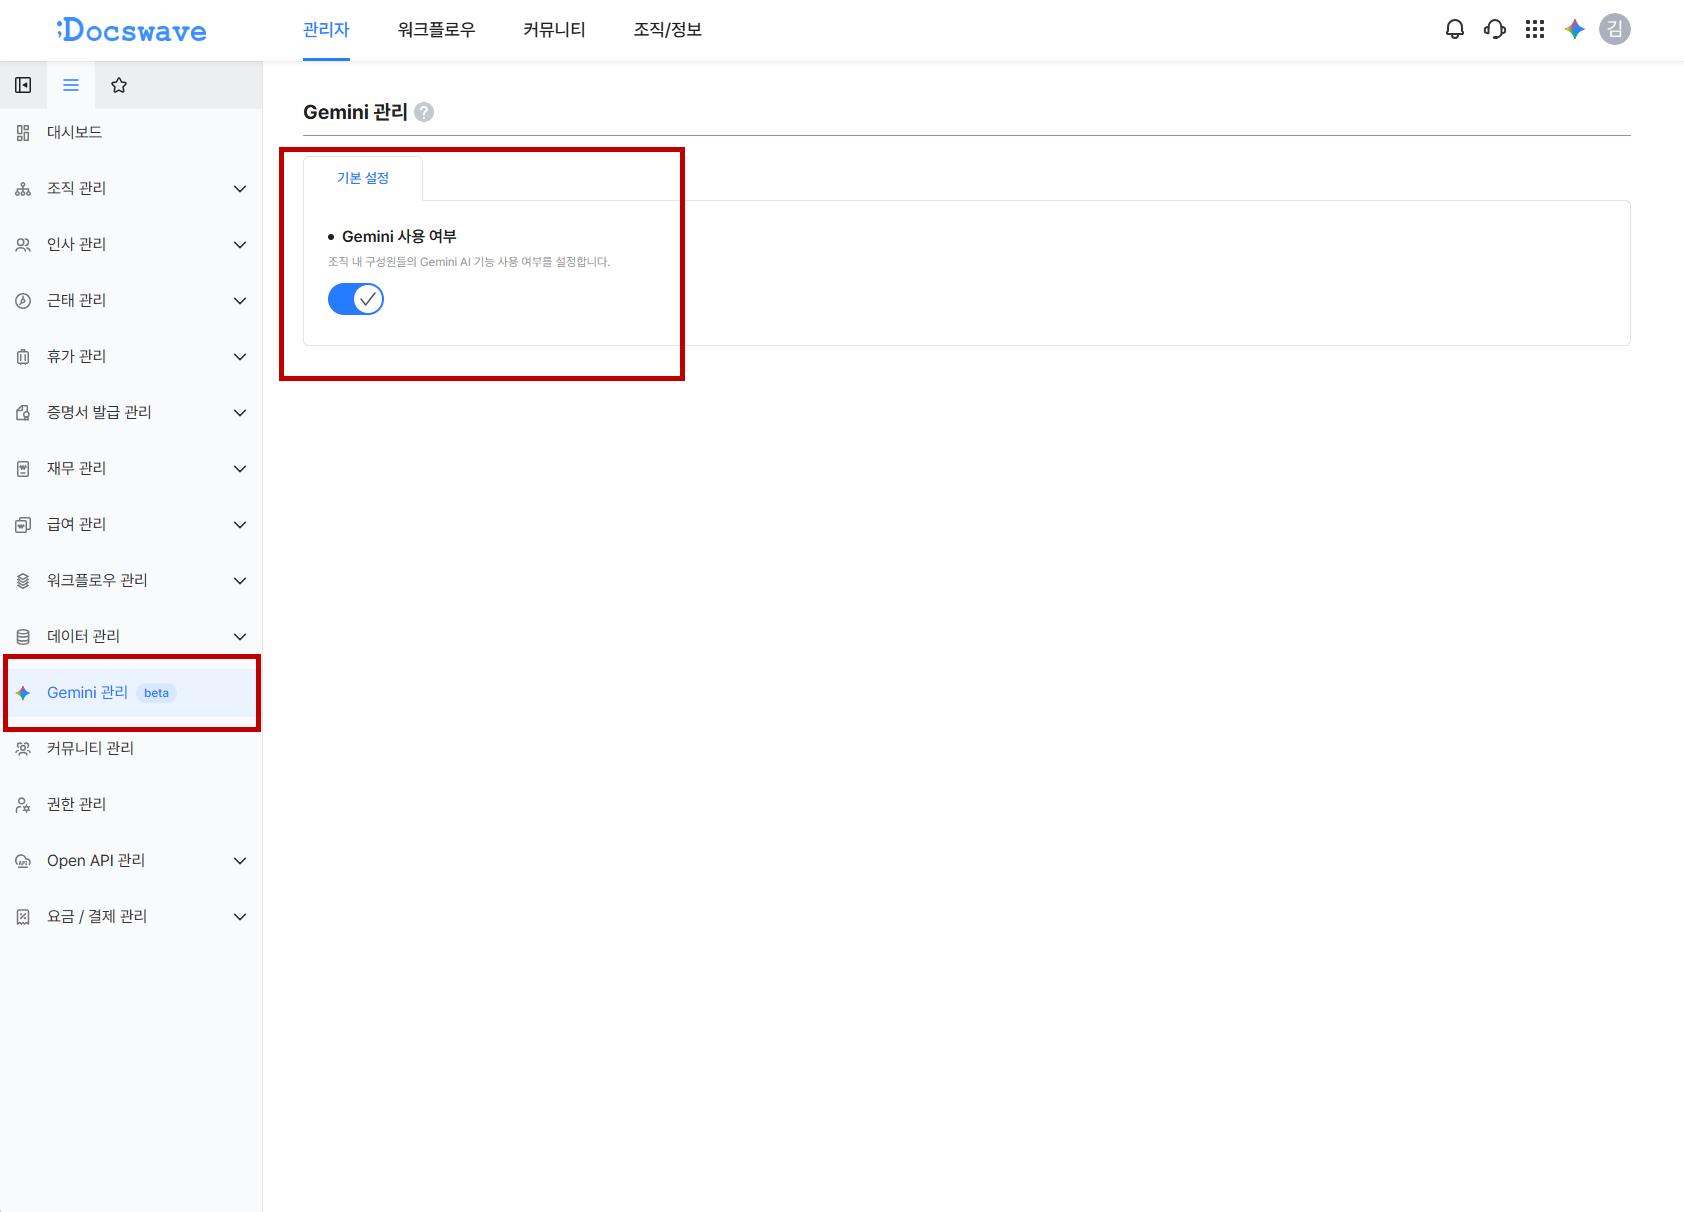Expand the 급여 관리 chevron
Viewport: 1684px width, 1212px height.
coord(240,525)
